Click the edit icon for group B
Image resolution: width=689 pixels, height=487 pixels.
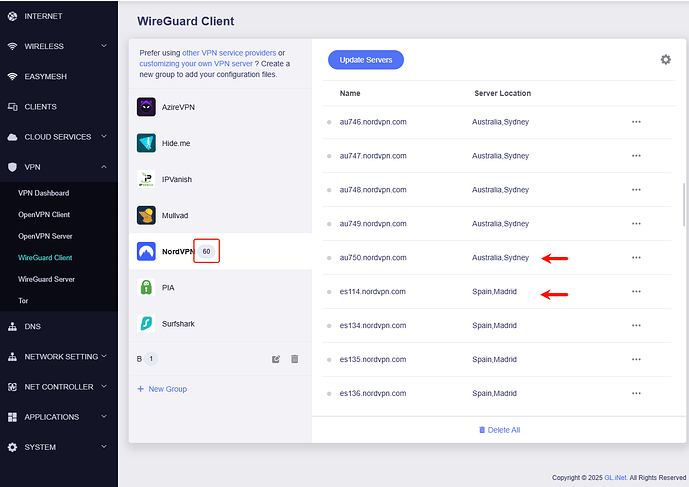coord(276,359)
